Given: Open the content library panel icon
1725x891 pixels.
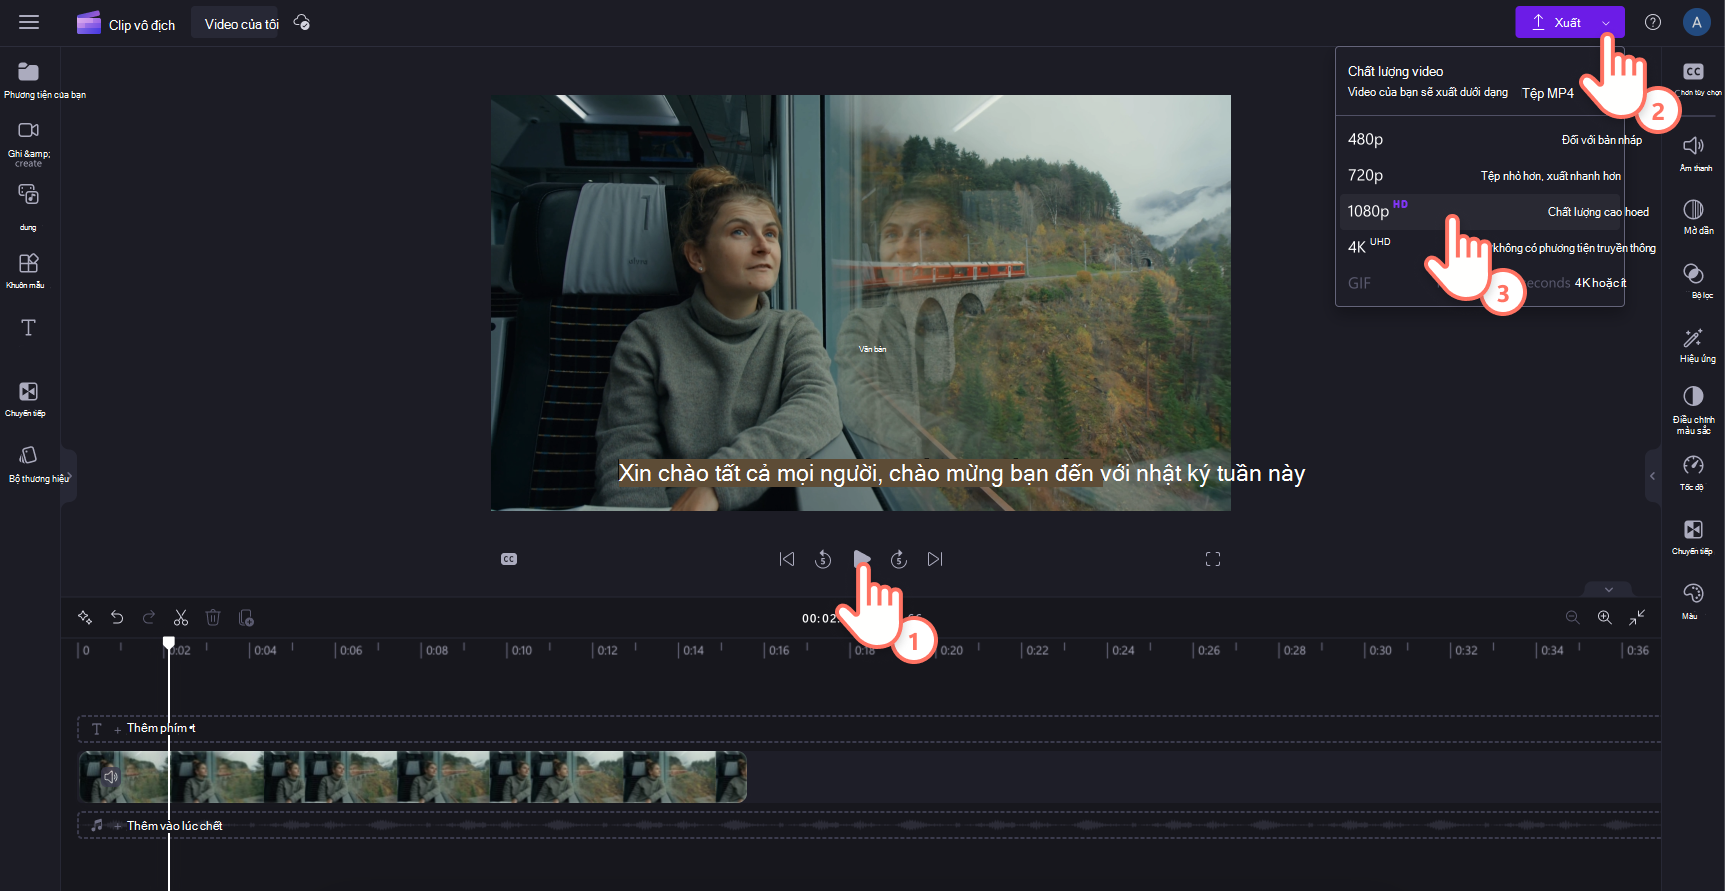Looking at the screenshot, I should pos(29,194).
